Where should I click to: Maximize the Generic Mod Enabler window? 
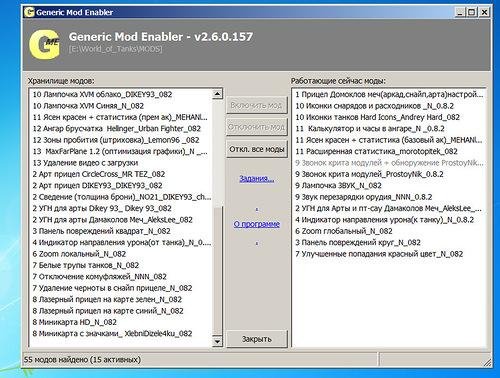tap(471, 12)
